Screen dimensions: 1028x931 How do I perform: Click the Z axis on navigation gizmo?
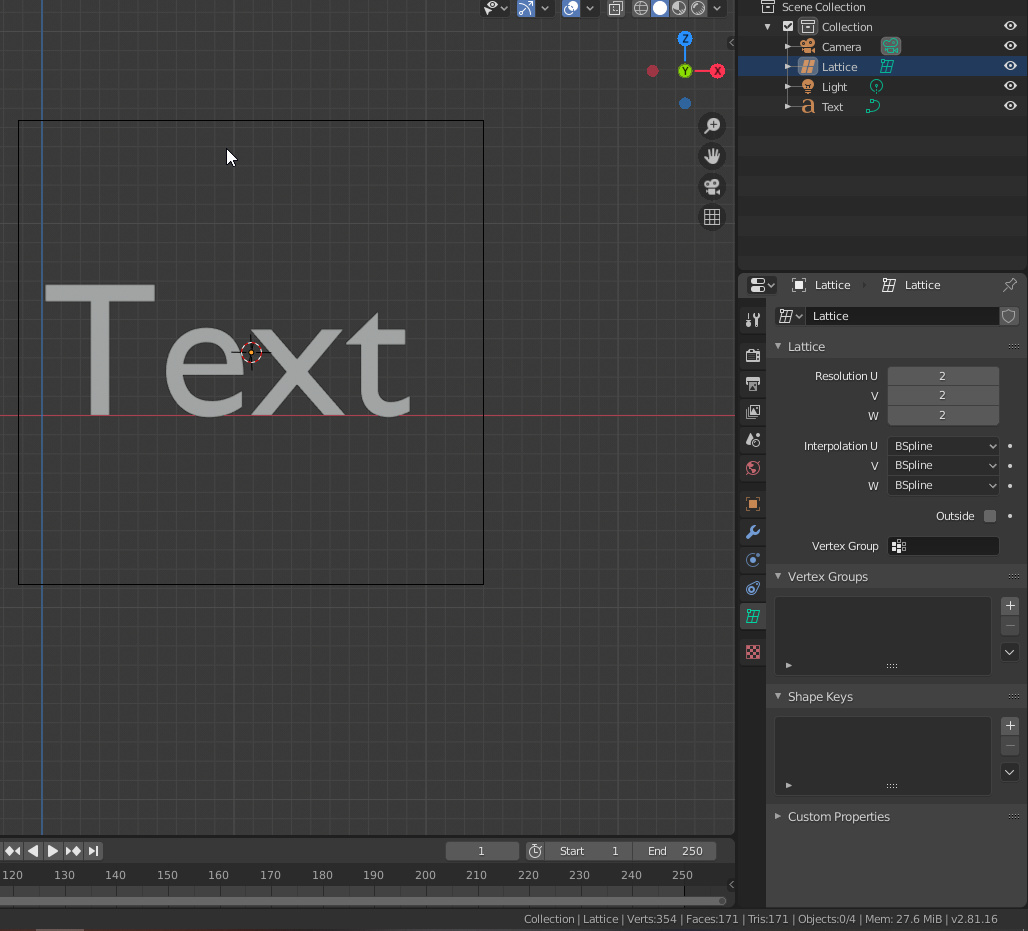(685, 39)
